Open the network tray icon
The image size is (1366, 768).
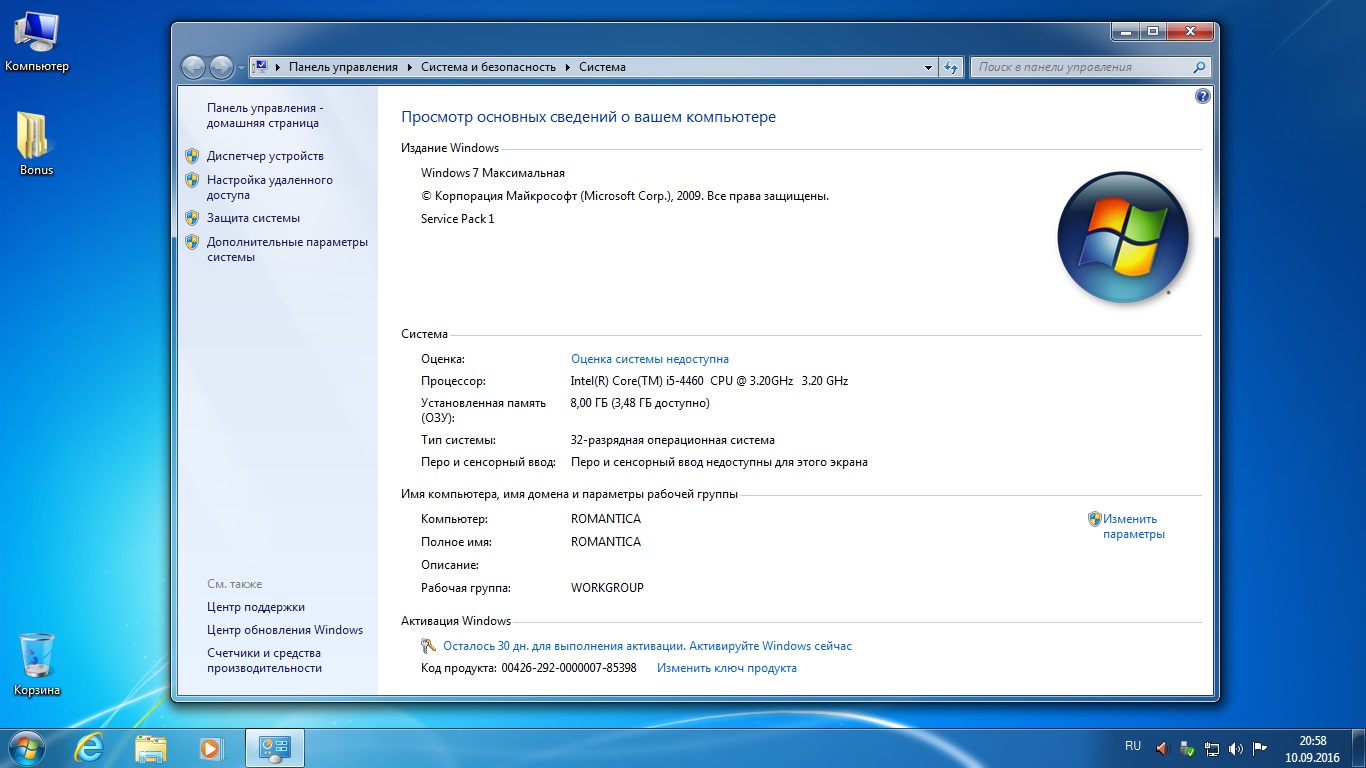click(1212, 747)
